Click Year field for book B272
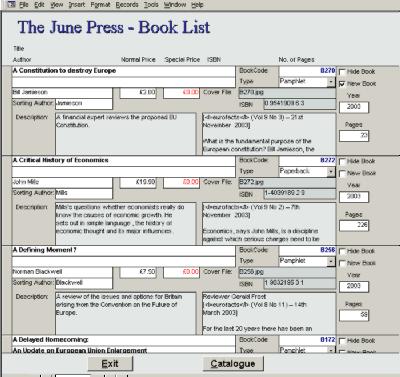This screenshot has height=377, width=400. (x=354, y=197)
